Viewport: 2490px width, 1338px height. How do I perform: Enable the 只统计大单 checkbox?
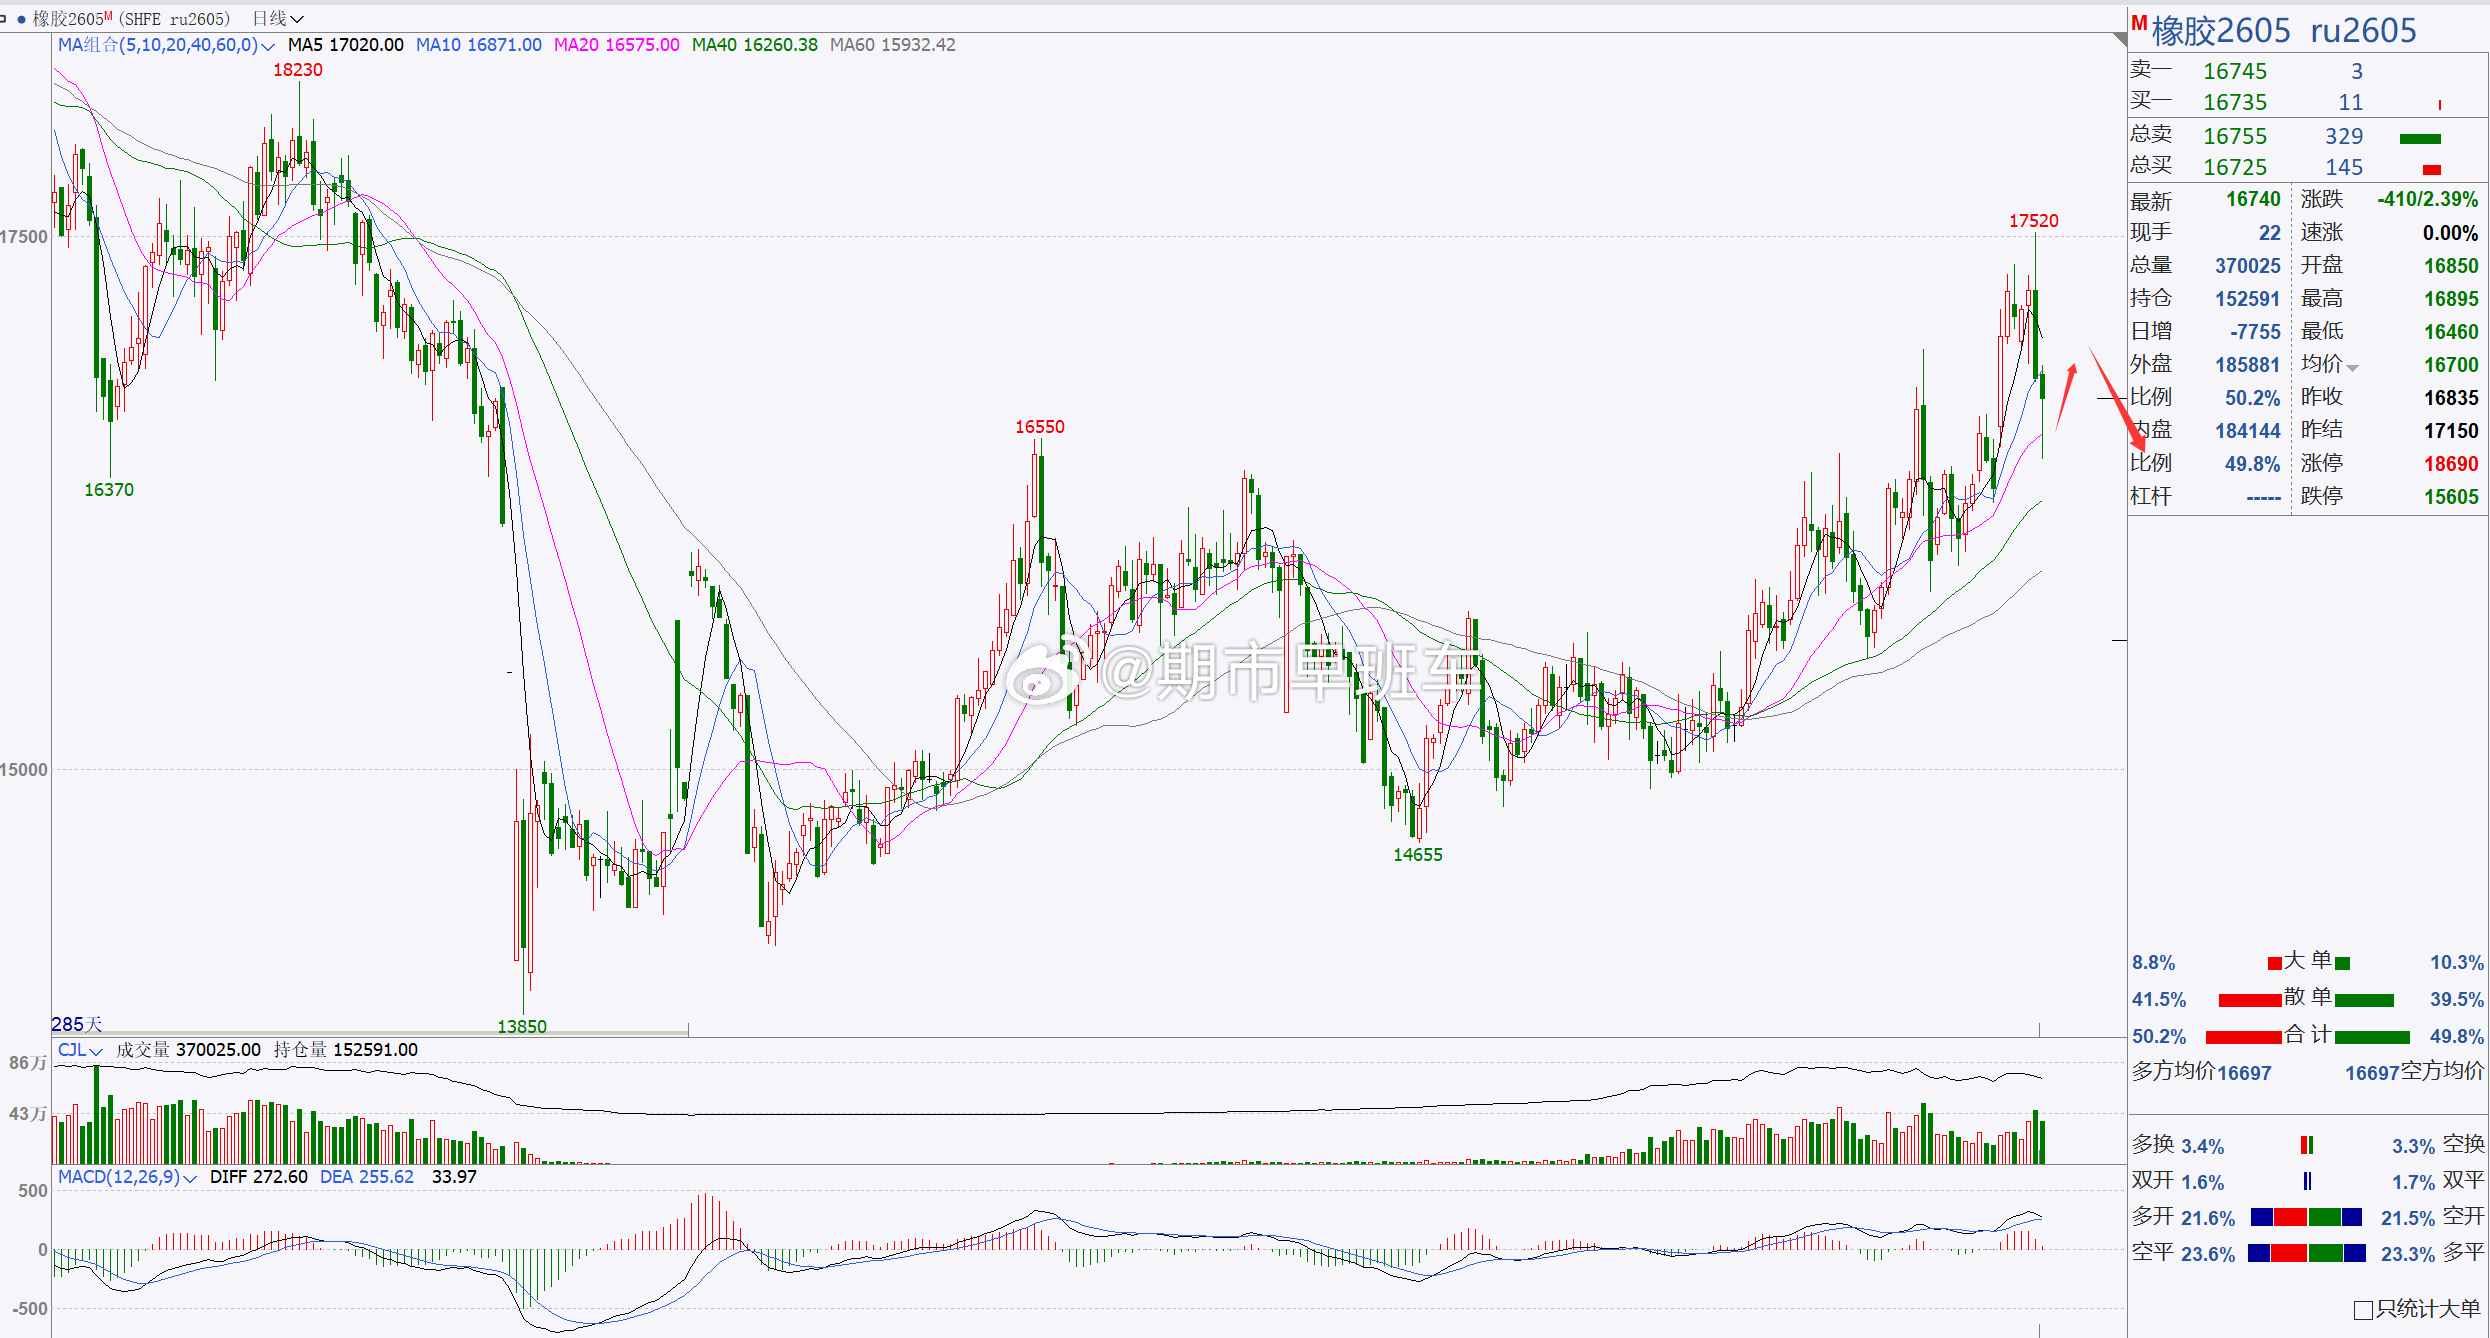[2364, 1309]
